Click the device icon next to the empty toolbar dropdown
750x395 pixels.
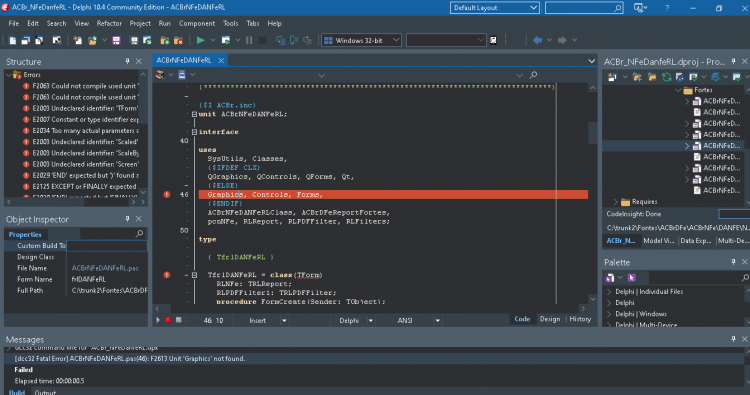coord(493,41)
